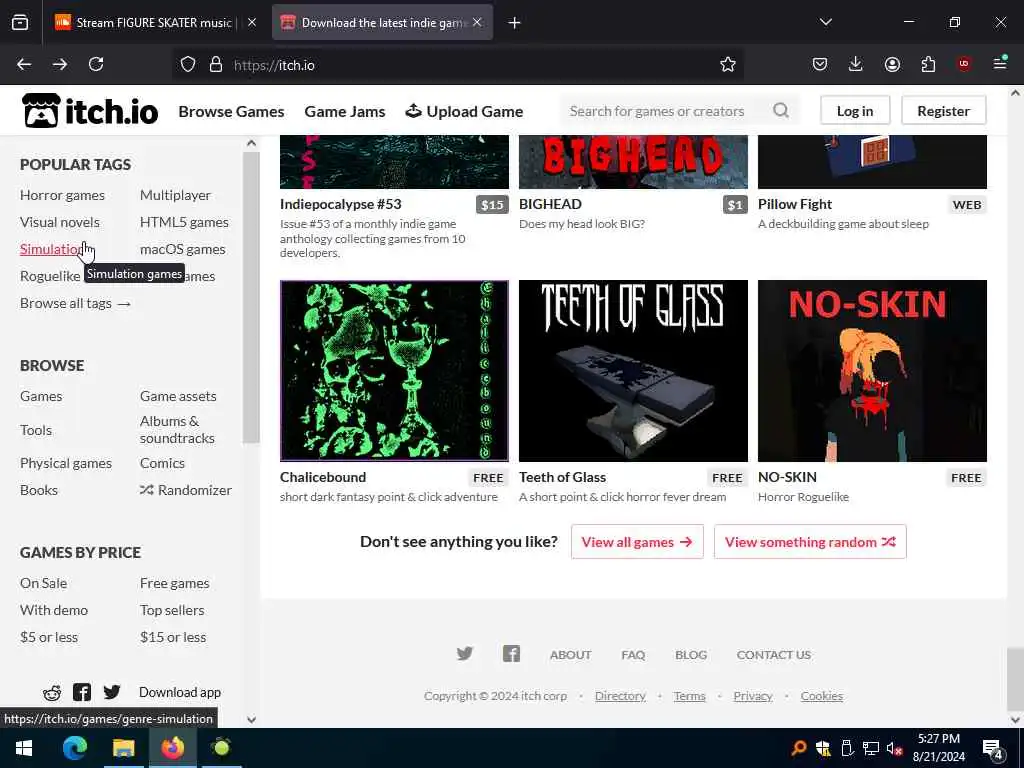Launch Microsoft Edge from the taskbar
Image resolution: width=1024 pixels, height=768 pixels.
coord(74,748)
